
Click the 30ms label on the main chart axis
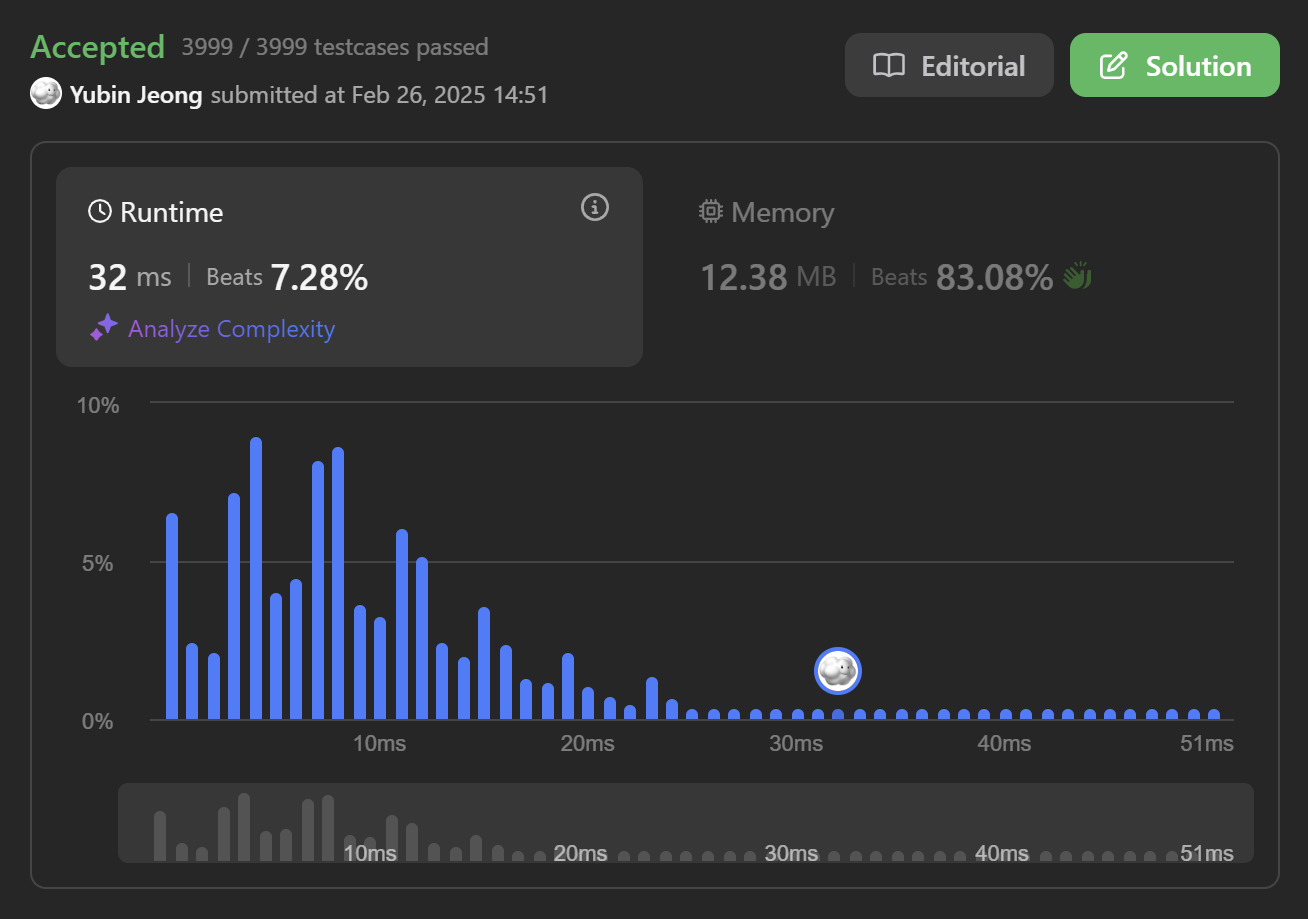[x=796, y=744]
